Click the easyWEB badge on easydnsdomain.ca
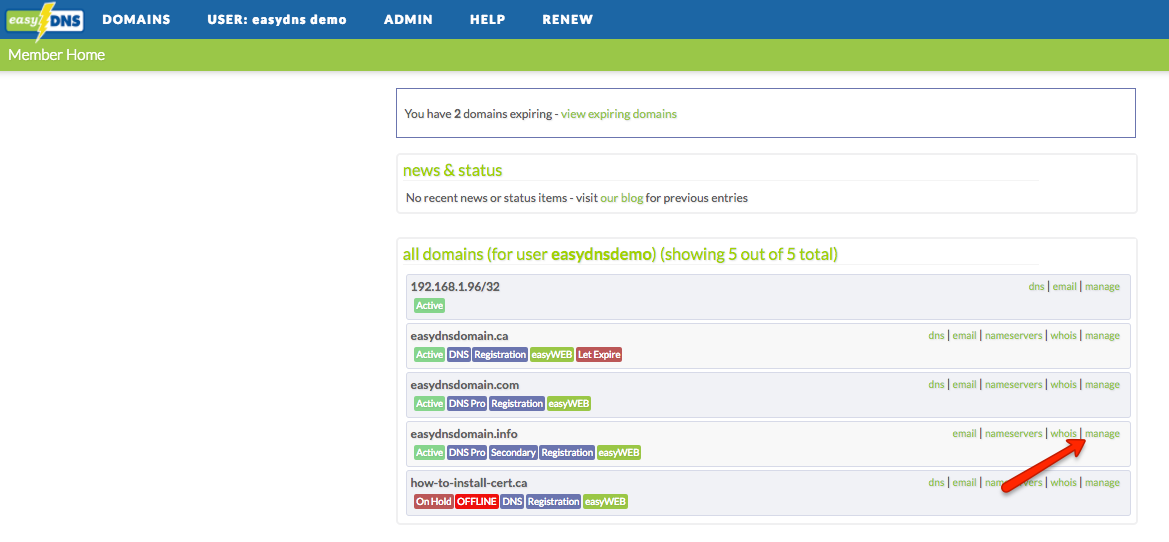Screen dimensions: 1169x542 [x=552, y=355]
